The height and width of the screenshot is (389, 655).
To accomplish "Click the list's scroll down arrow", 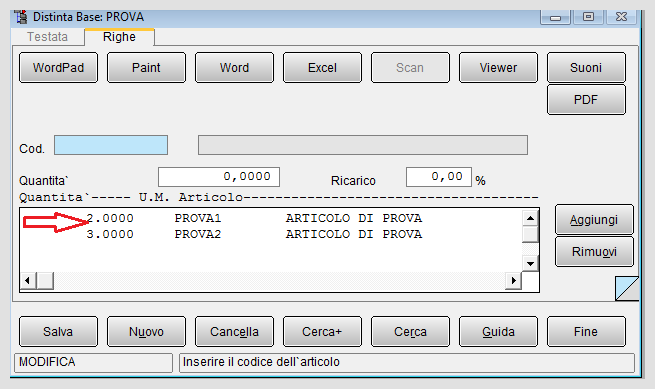I will tap(531, 264).
